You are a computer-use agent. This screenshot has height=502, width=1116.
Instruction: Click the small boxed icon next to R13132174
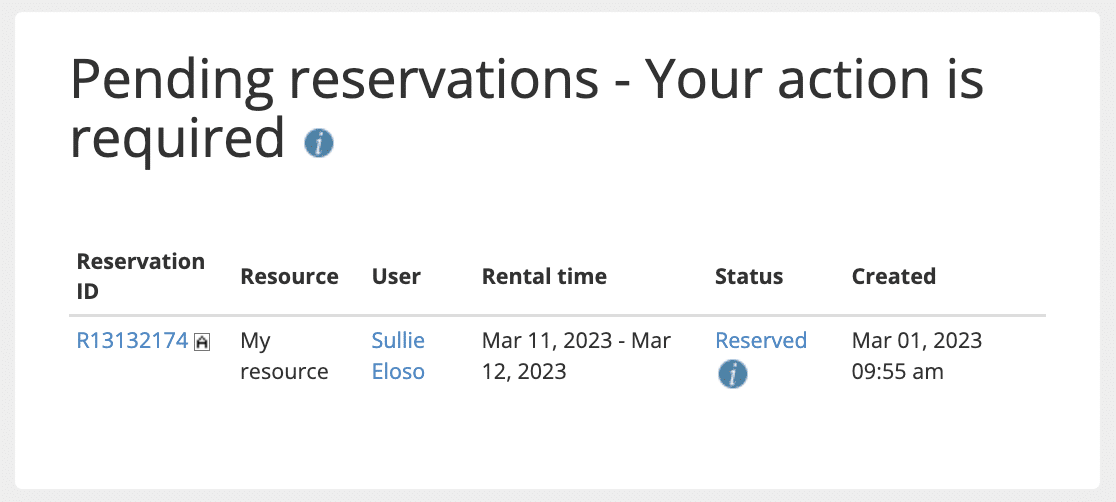click(202, 342)
